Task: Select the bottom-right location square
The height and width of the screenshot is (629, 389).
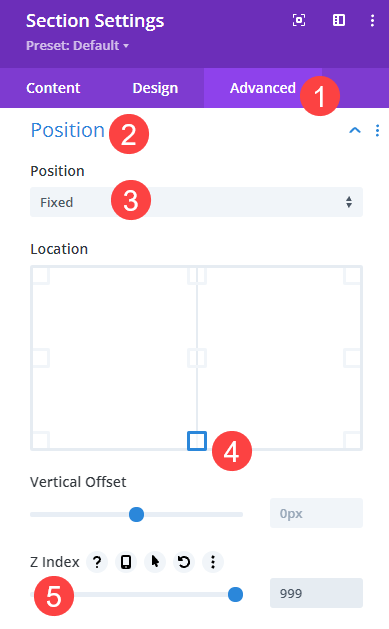Action: (x=353, y=440)
